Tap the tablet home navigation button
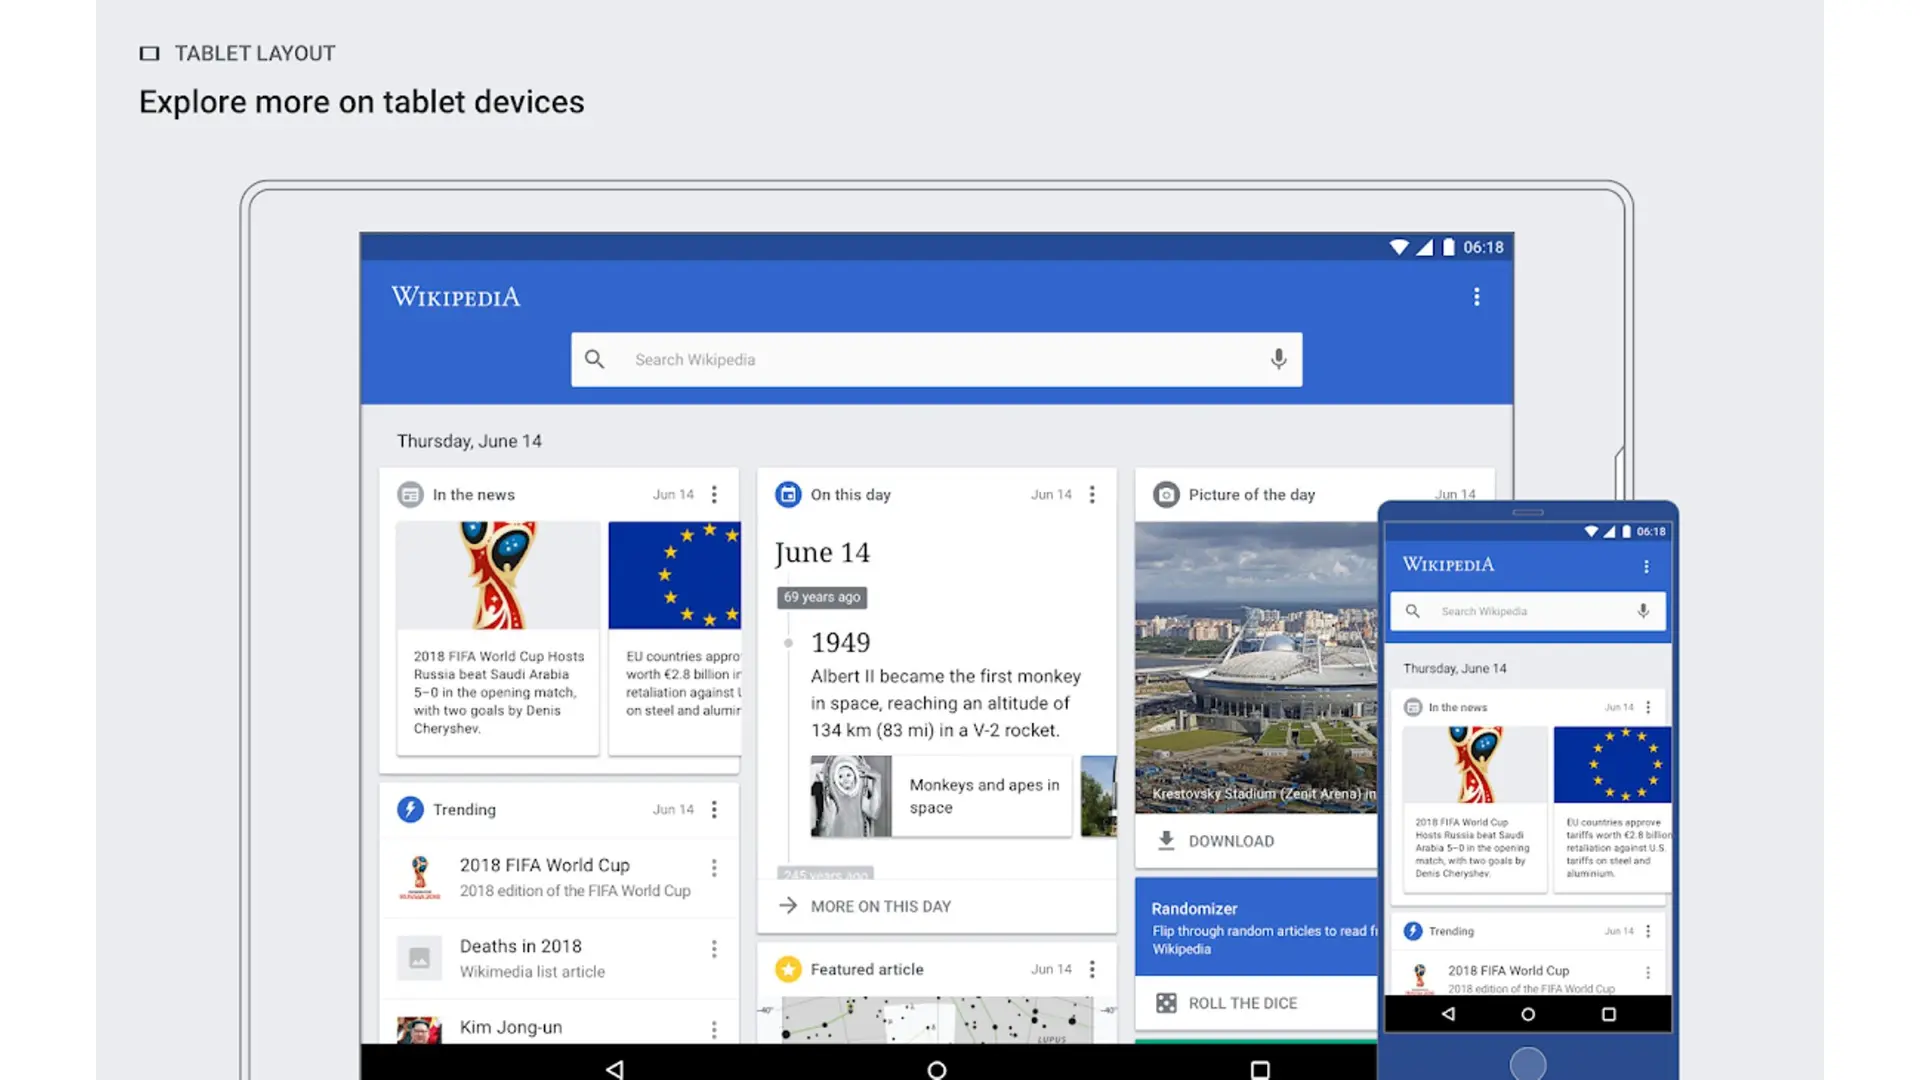Image resolution: width=1920 pixels, height=1080 pixels. [x=936, y=1069]
